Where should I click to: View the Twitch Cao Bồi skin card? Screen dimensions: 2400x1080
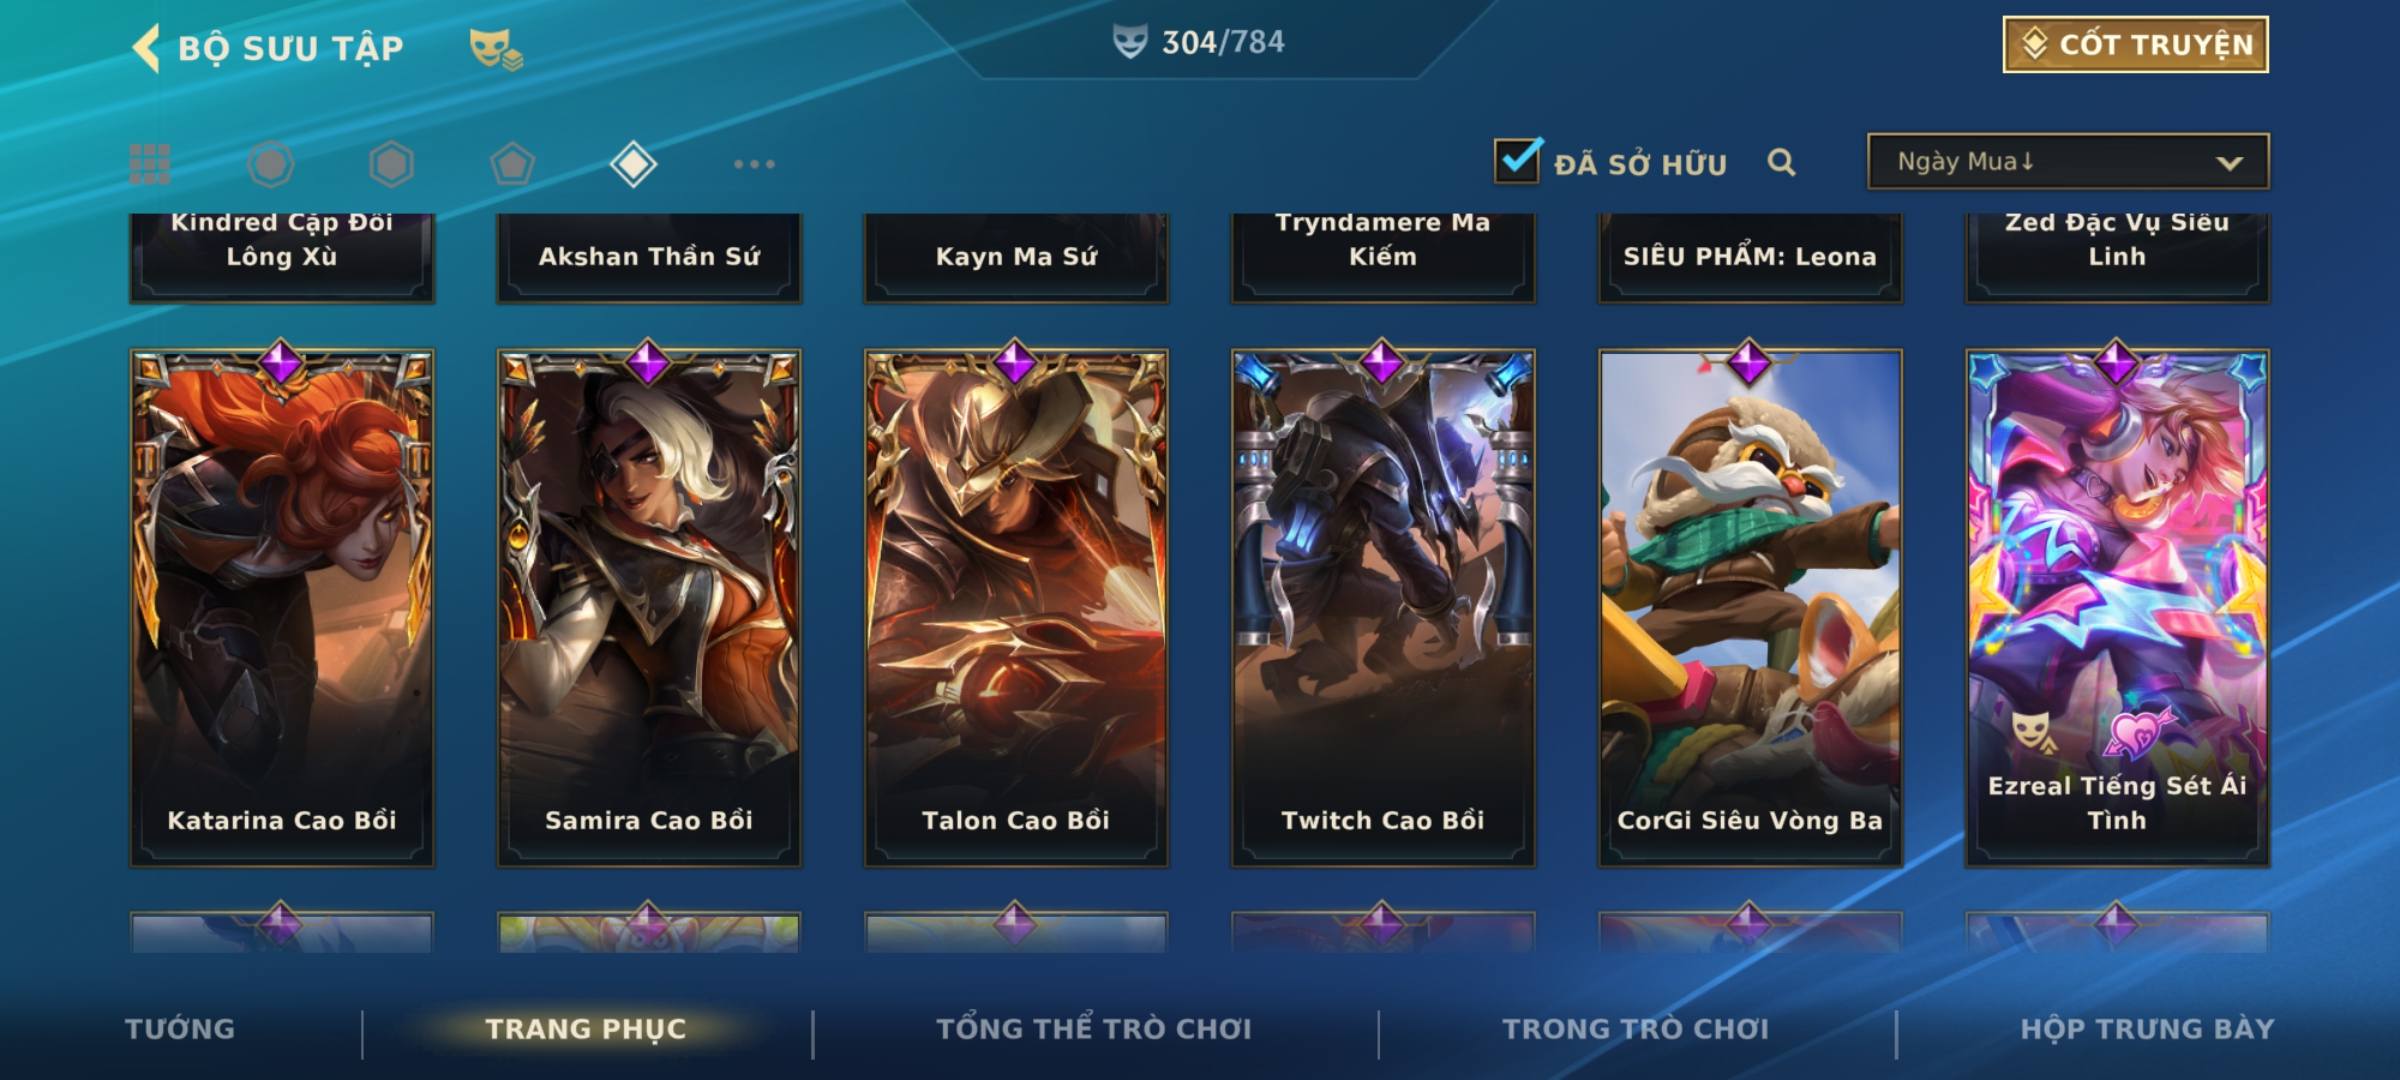(x=1383, y=607)
